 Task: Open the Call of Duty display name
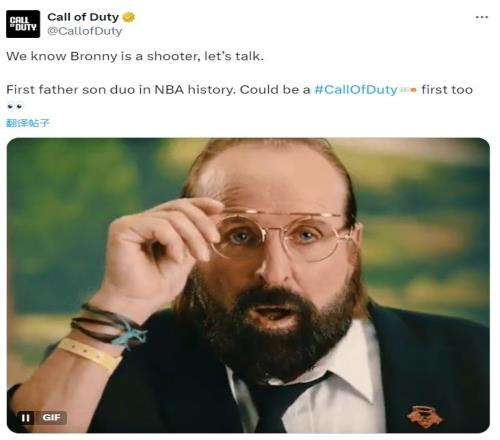[83, 17]
